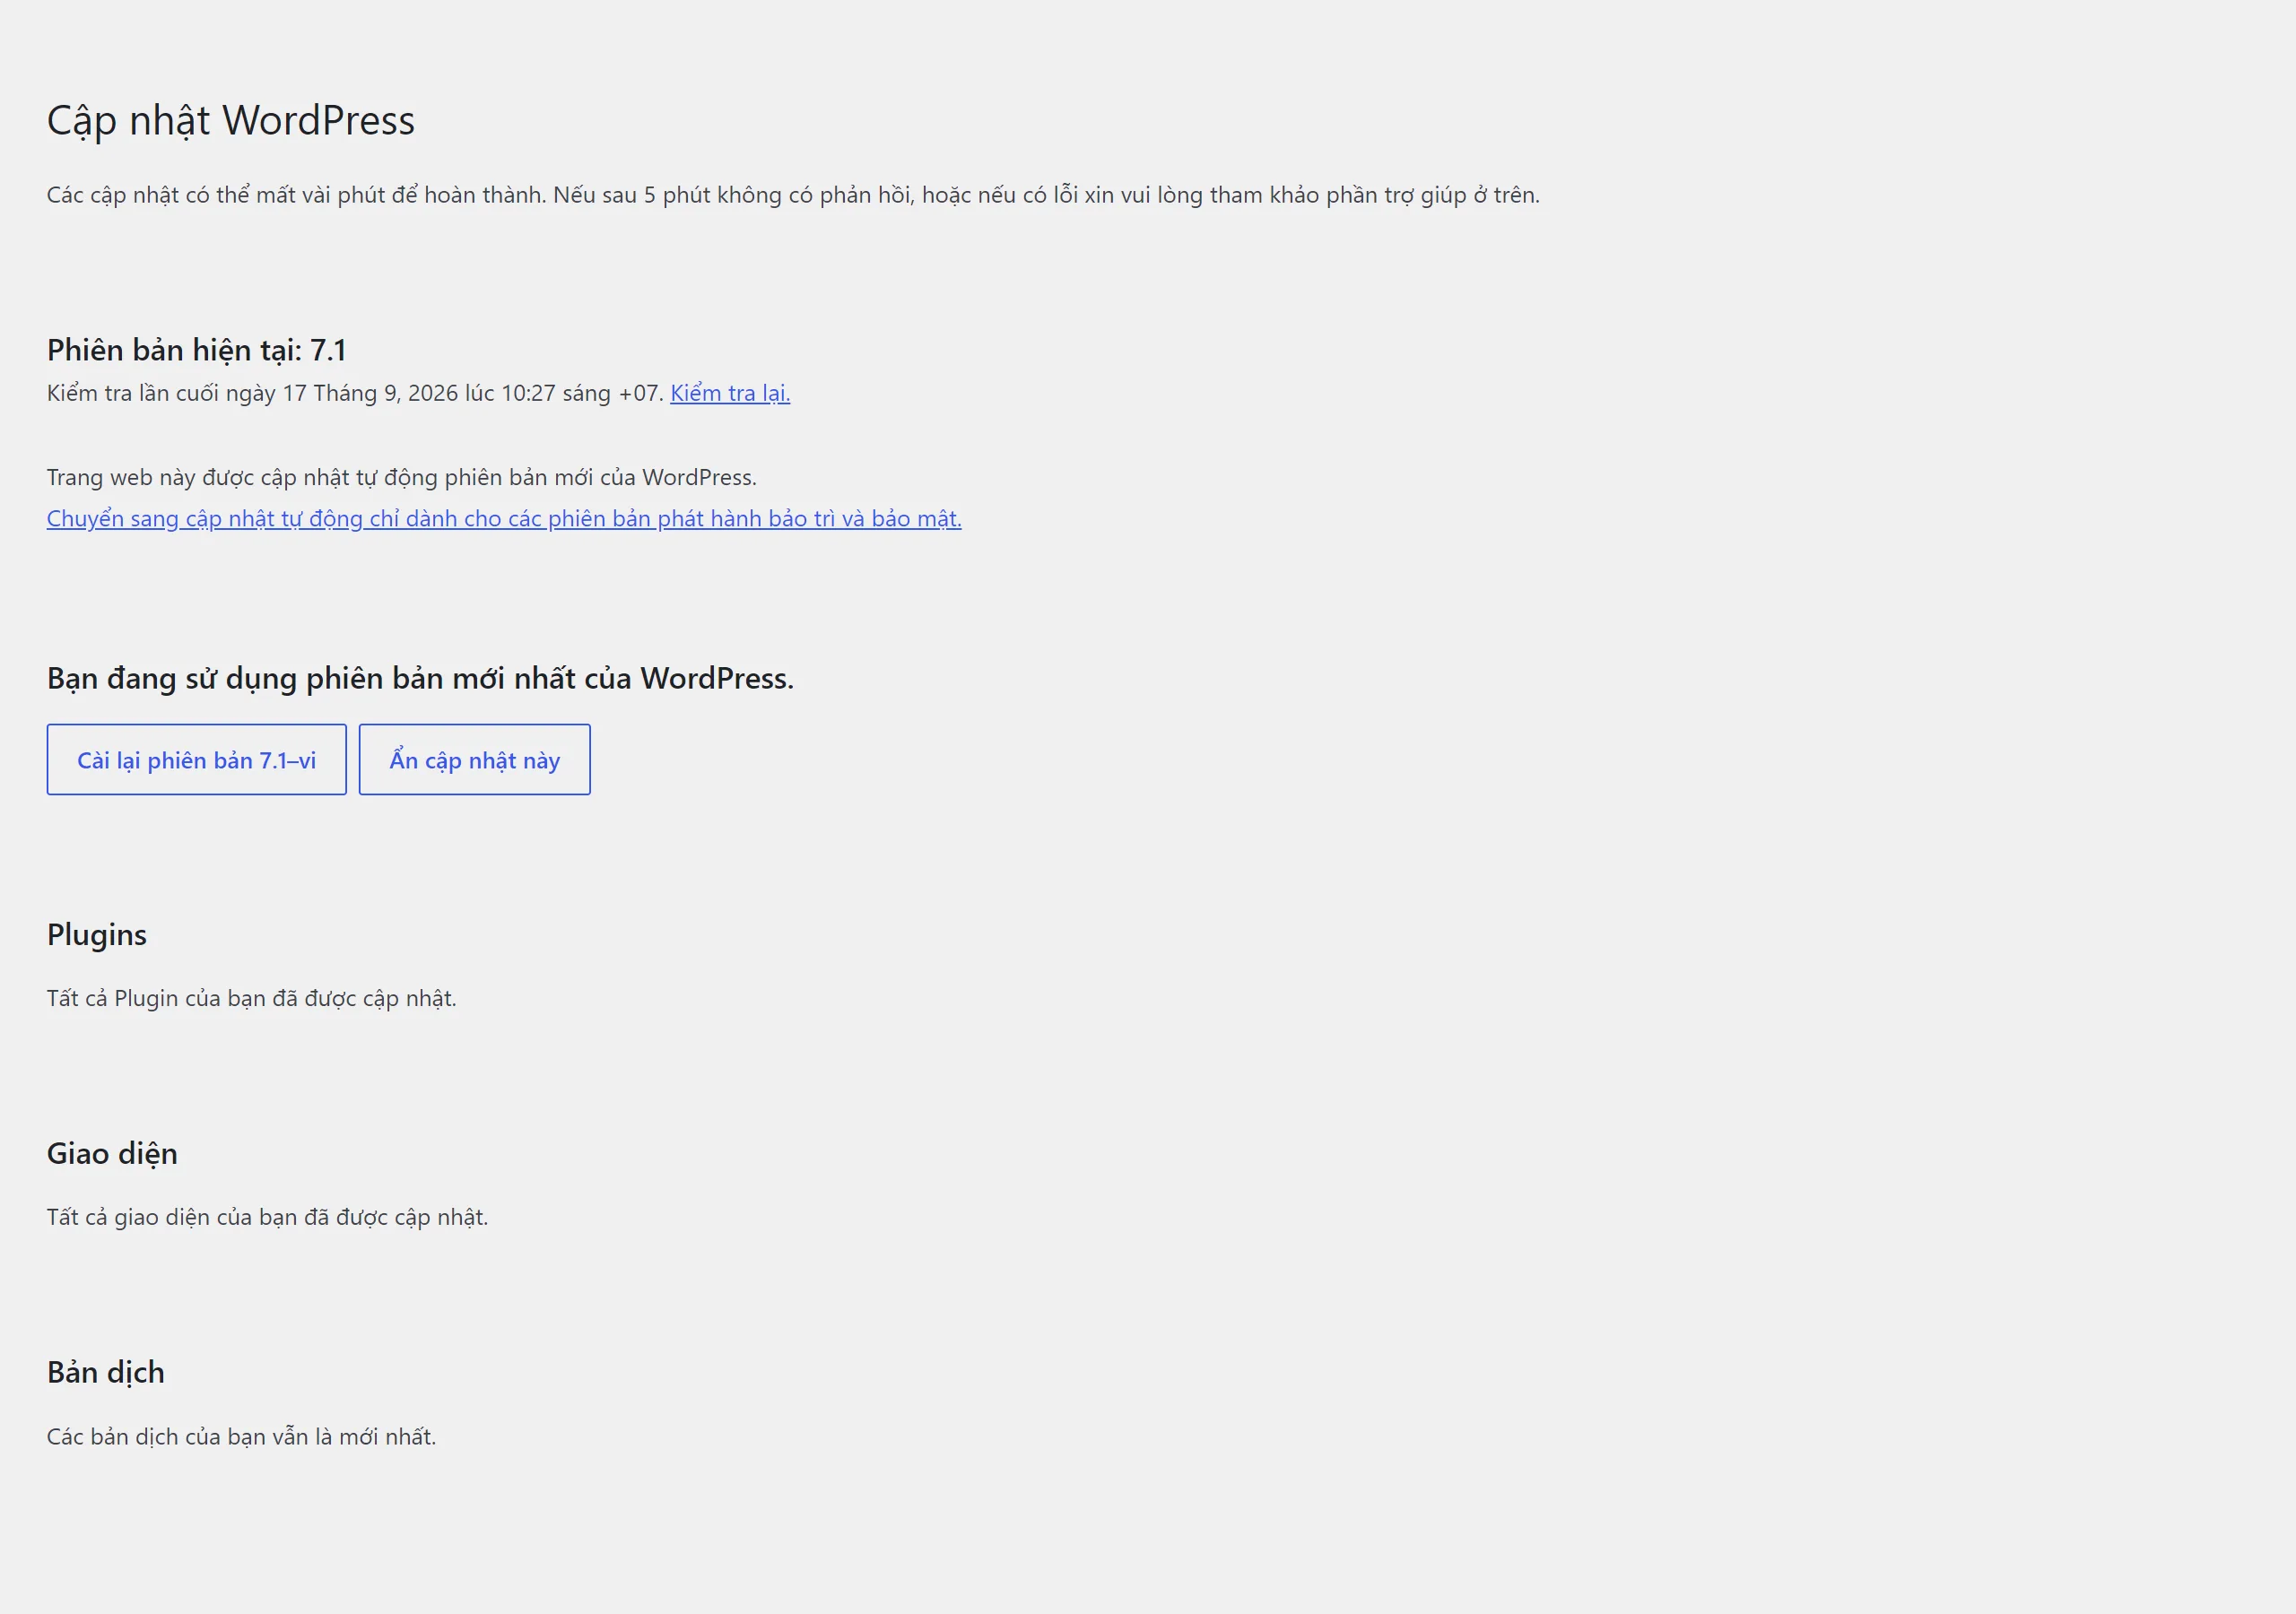Click the "Bản dịch" section heading
The width and height of the screenshot is (2296, 1614).
(106, 1373)
